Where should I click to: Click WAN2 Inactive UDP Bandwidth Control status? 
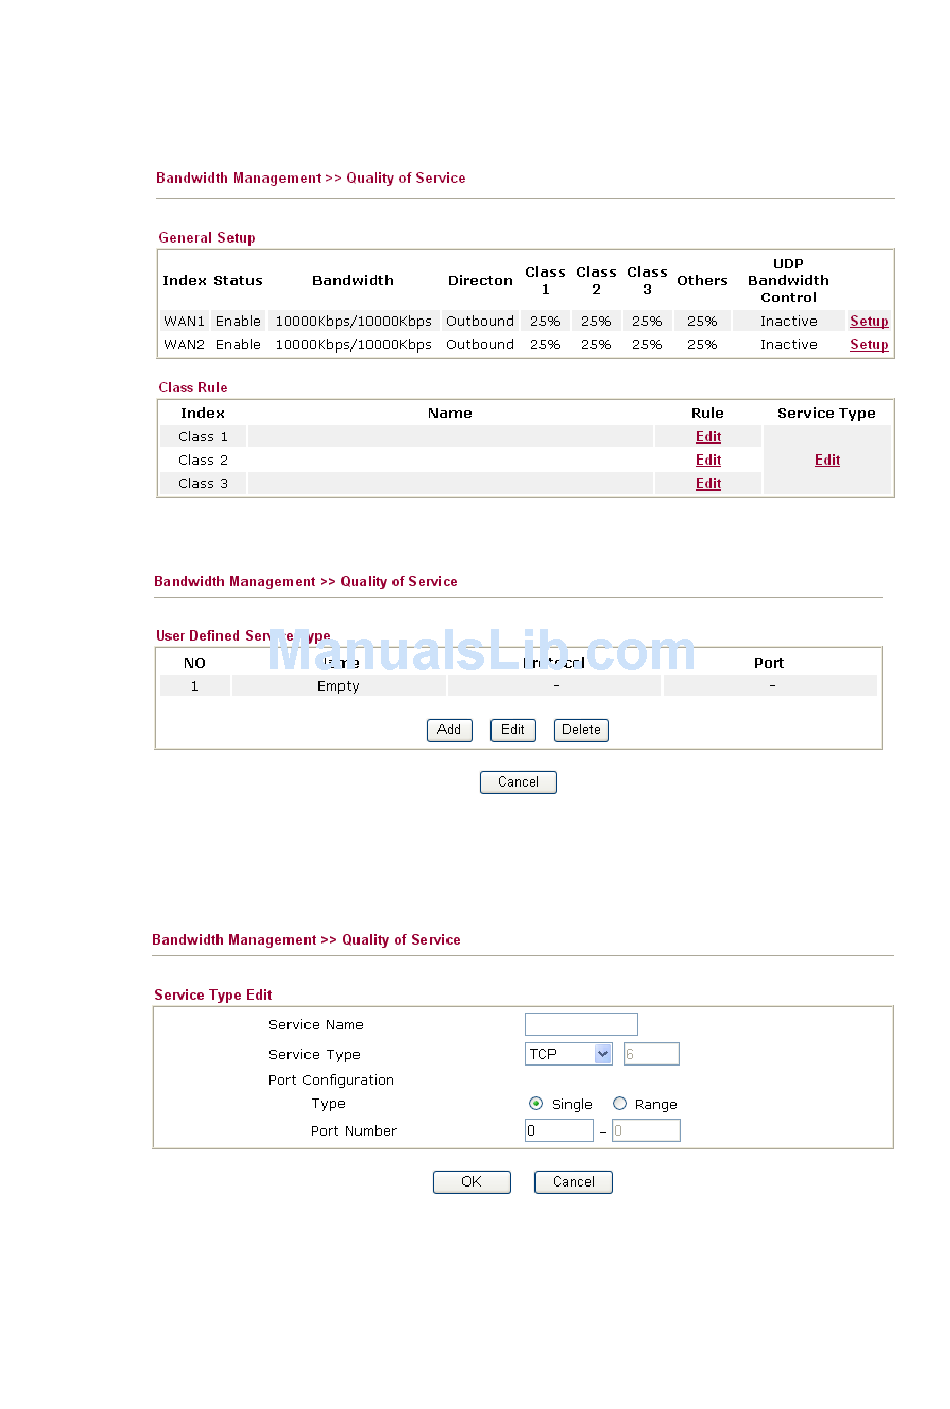788,345
